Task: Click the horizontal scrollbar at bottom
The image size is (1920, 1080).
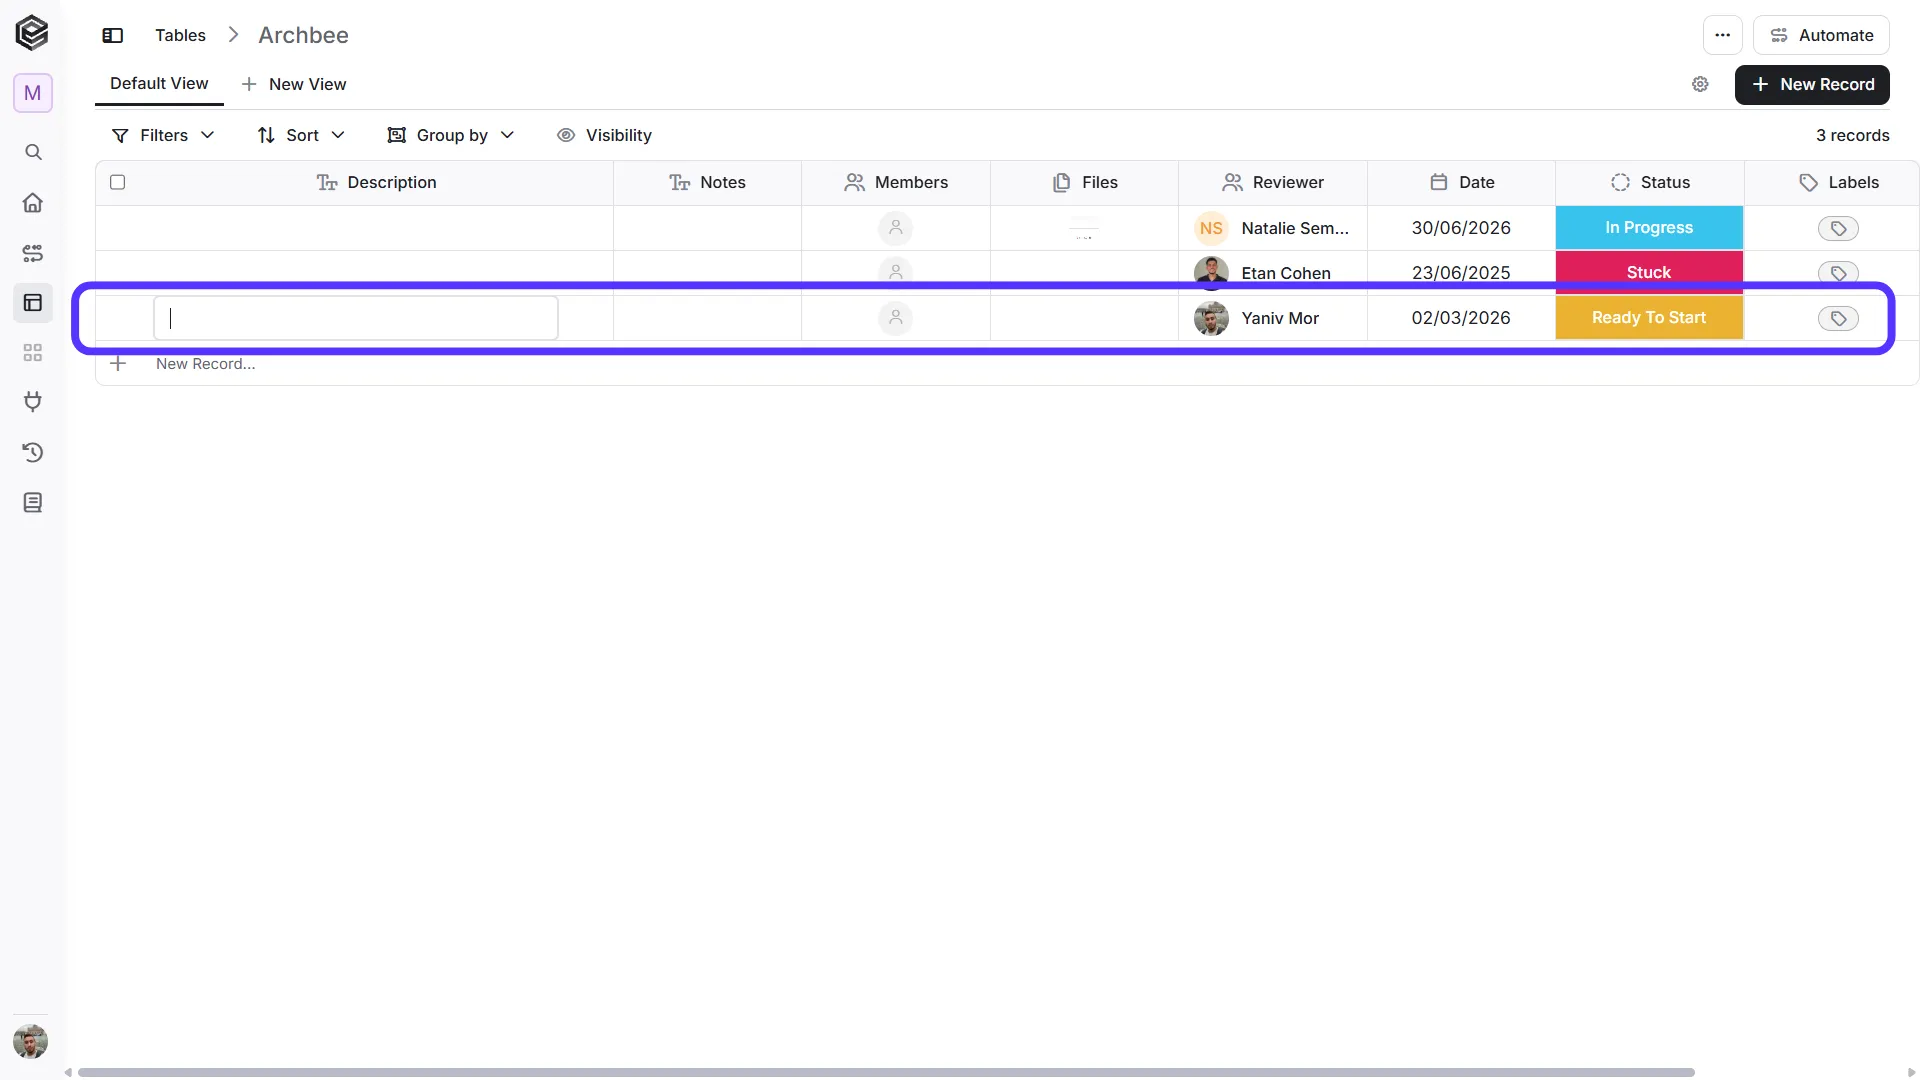Action: pos(886,1072)
